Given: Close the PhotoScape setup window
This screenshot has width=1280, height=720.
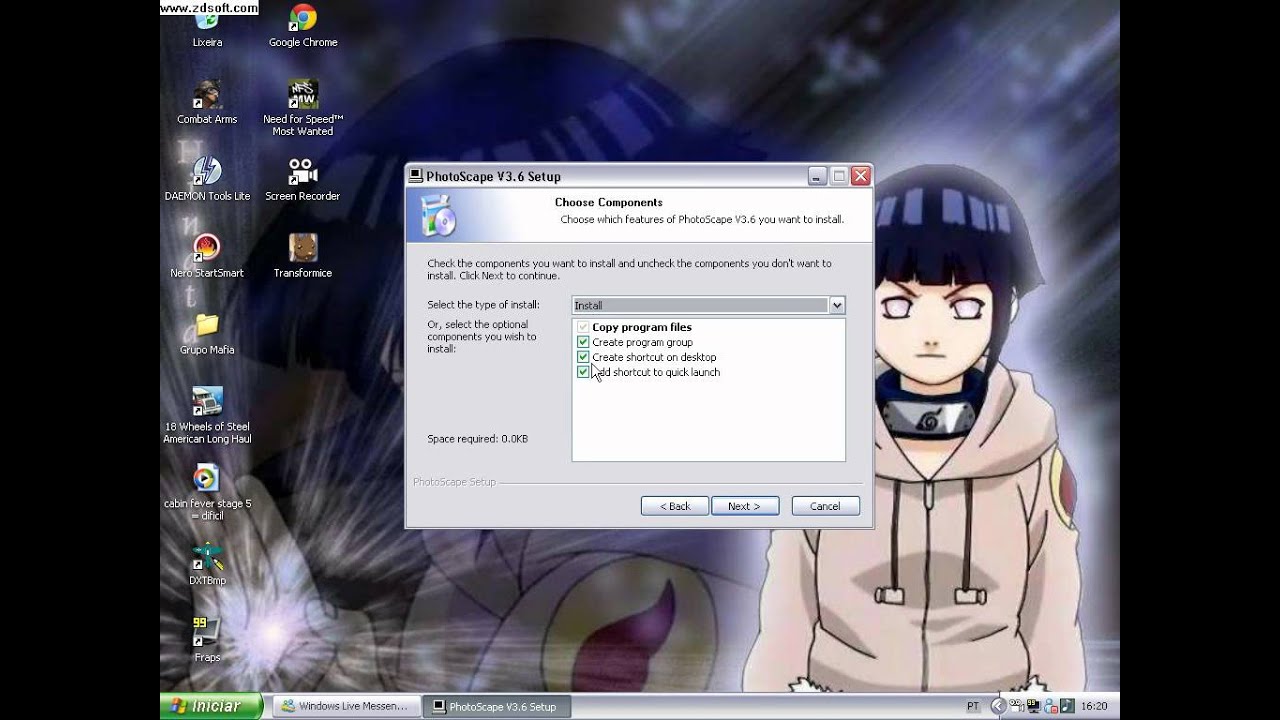Looking at the screenshot, I should point(861,176).
